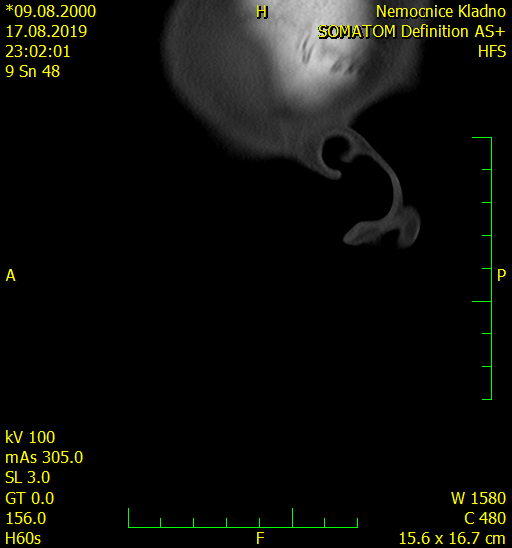Image resolution: width=512 pixels, height=548 pixels.
Task: Select the mAs 305.0 annotation
Action: [44, 457]
